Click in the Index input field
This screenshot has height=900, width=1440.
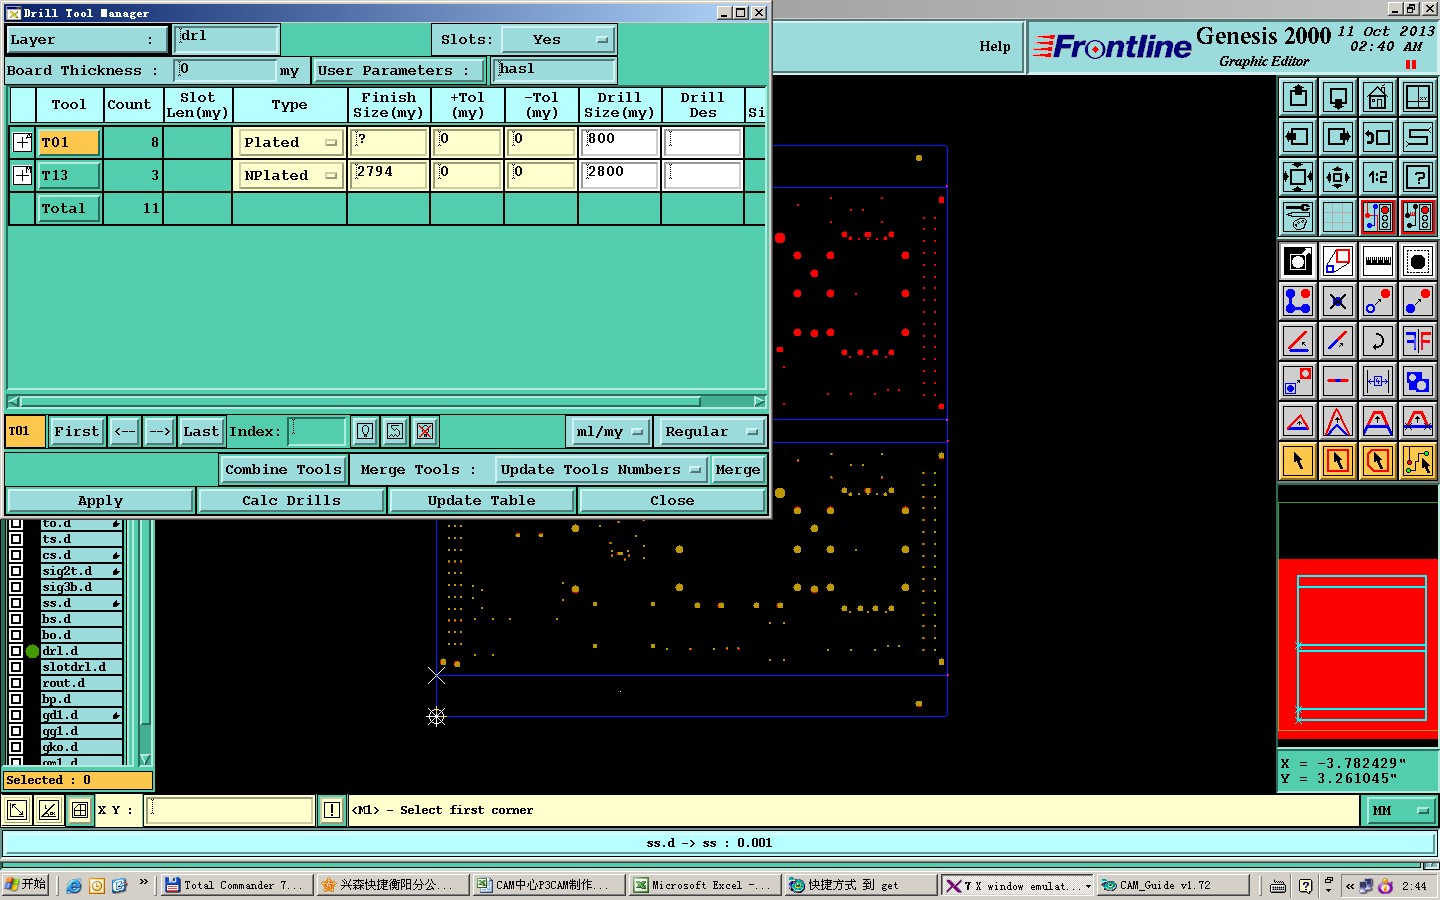pos(317,432)
